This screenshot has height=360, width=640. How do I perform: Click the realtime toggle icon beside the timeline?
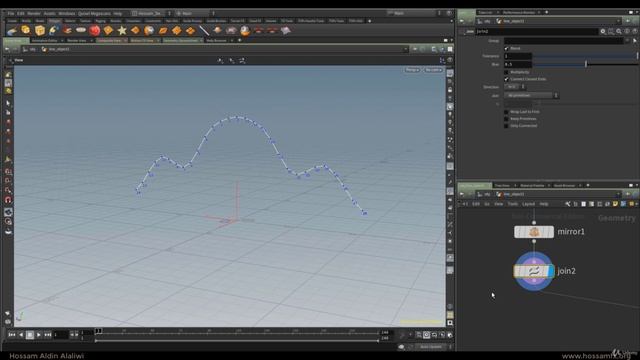[x=427, y=335]
